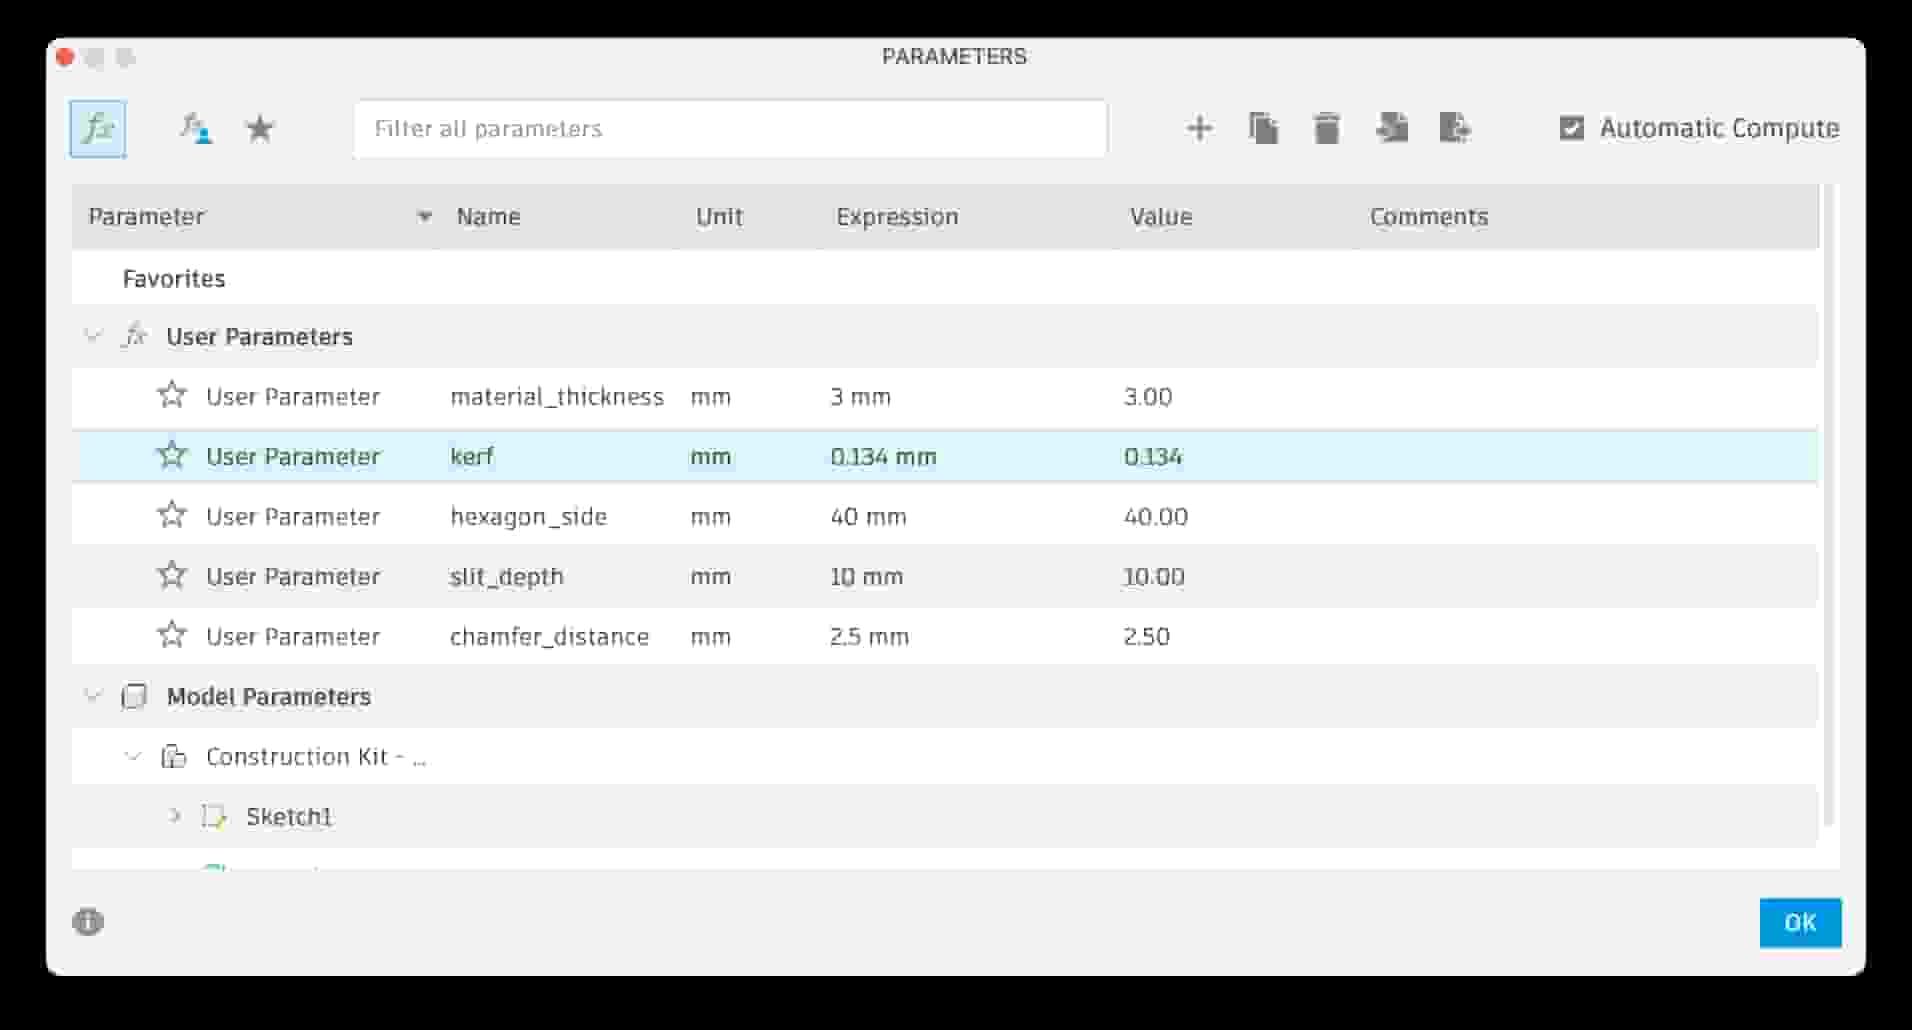Select the slit_depth name cell
Viewport: 1912px width, 1030px height.
507,577
